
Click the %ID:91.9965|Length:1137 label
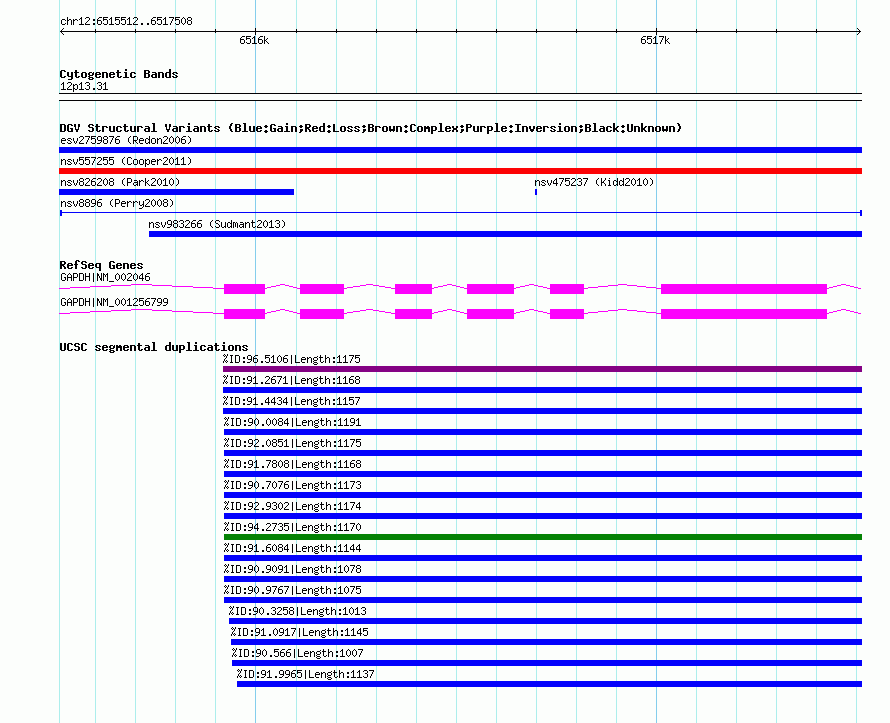(305, 674)
